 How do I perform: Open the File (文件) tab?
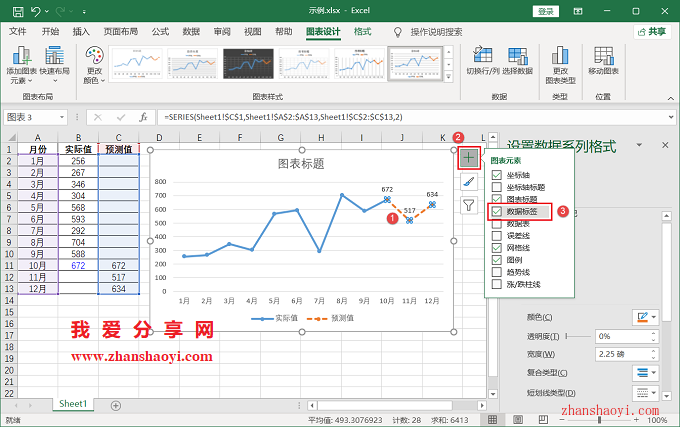pyautogui.click(x=18, y=32)
